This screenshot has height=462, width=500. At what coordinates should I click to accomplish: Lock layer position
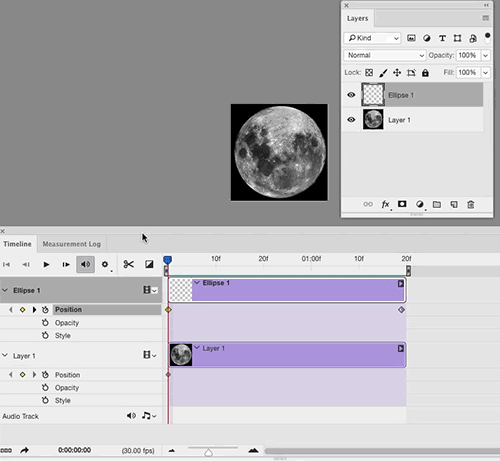point(397,73)
